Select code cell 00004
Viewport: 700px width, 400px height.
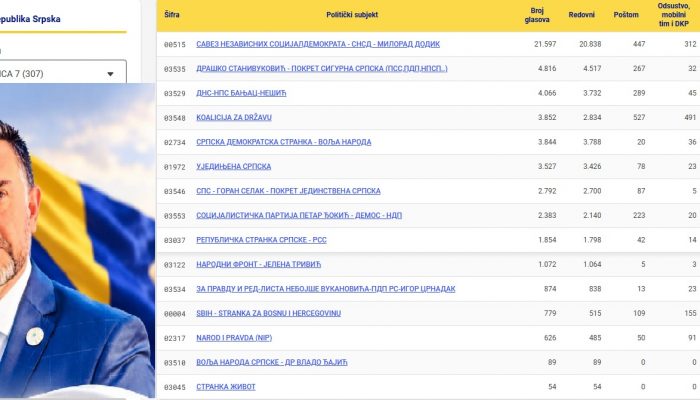175,314
